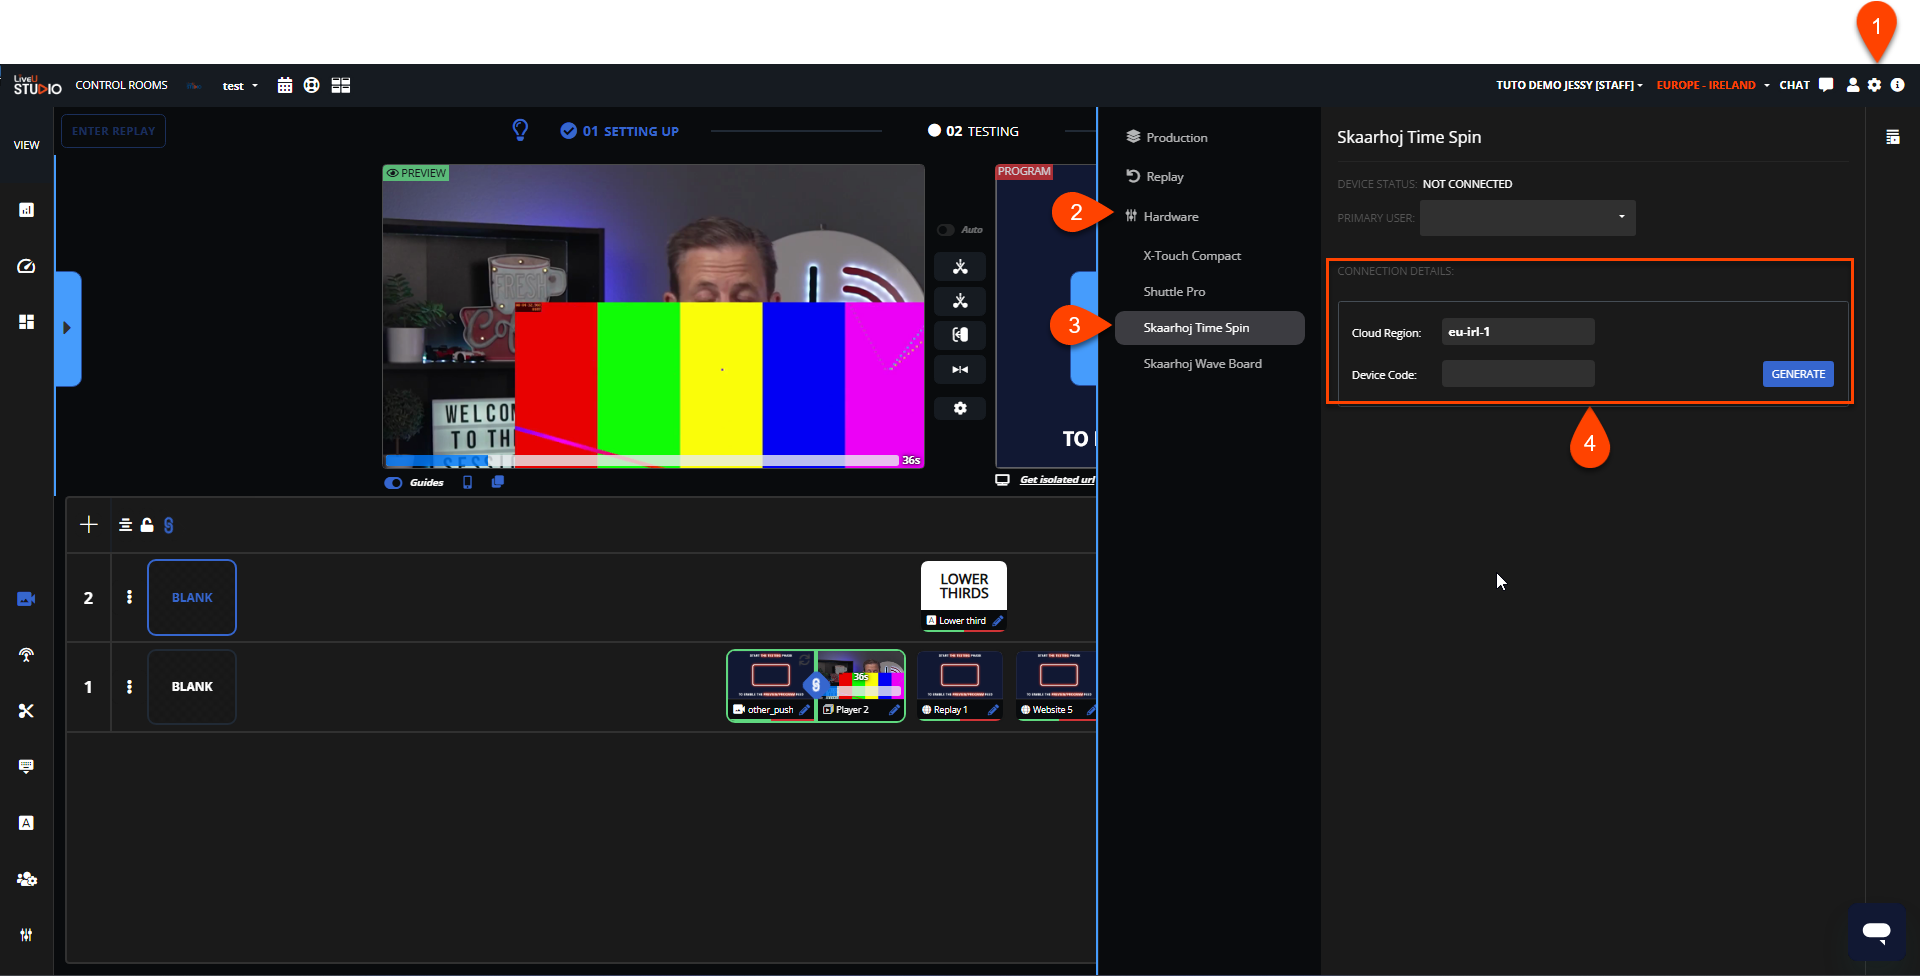Viewport: 1920px width, 976px height.
Task: Select Skaarhoj Wave Board in hardware list
Action: 1202,364
